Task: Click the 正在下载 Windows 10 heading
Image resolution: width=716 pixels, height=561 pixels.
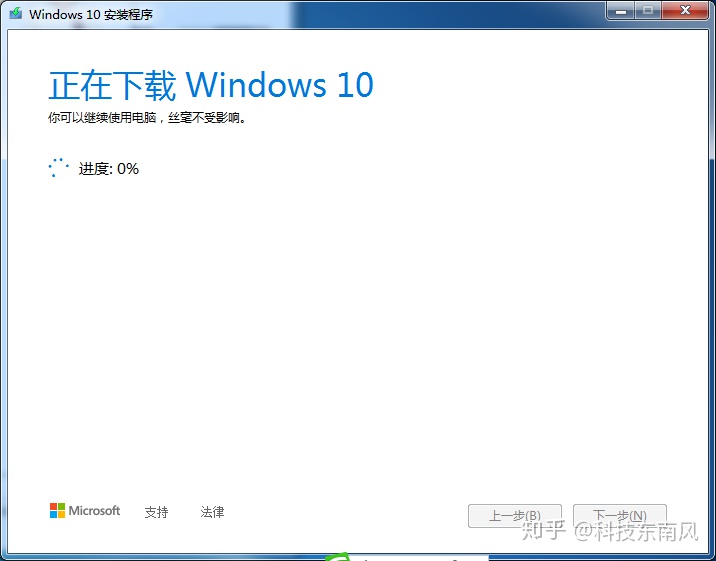Action: (x=211, y=85)
